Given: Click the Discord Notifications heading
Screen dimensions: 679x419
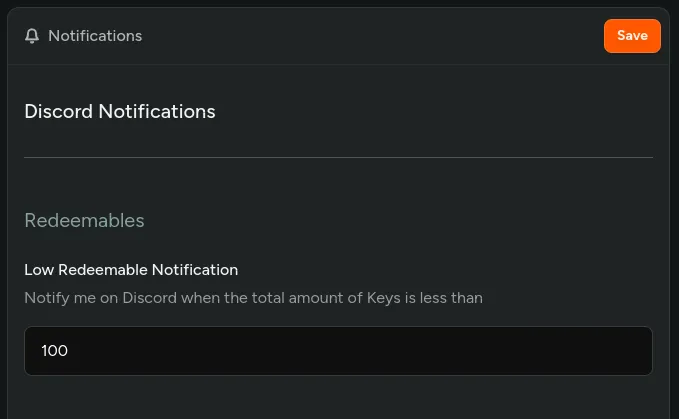Looking at the screenshot, I should pos(120,112).
